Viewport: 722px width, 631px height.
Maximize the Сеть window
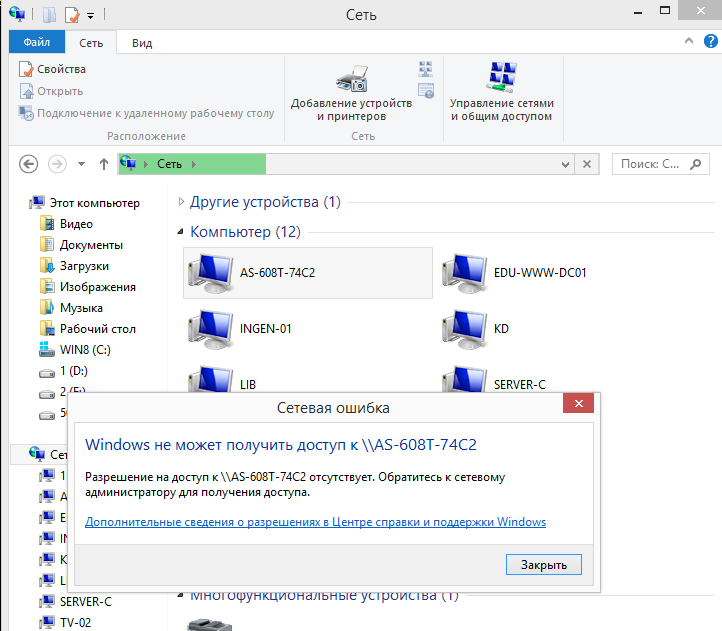[x=665, y=11]
